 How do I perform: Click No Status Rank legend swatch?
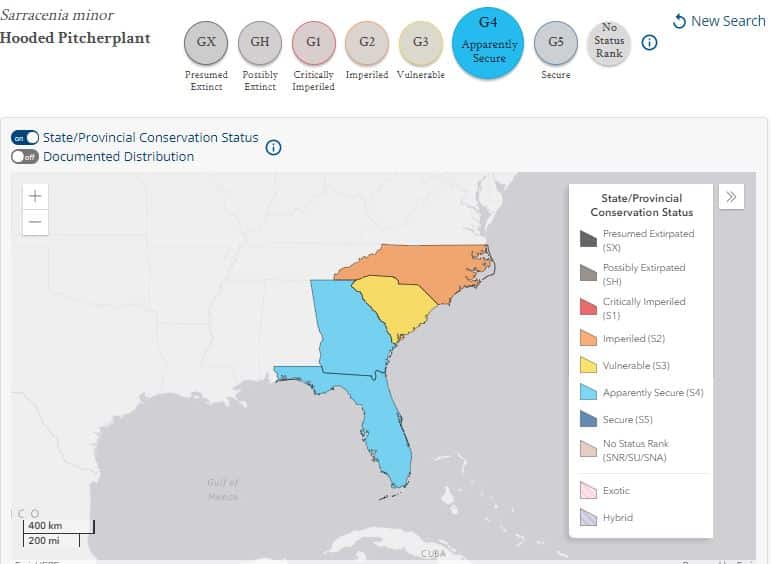[588, 449]
